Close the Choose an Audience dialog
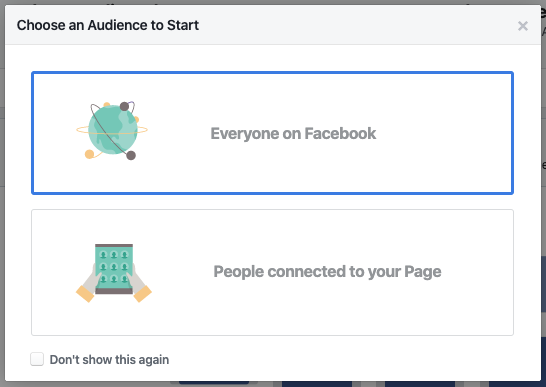 coord(523,26)
